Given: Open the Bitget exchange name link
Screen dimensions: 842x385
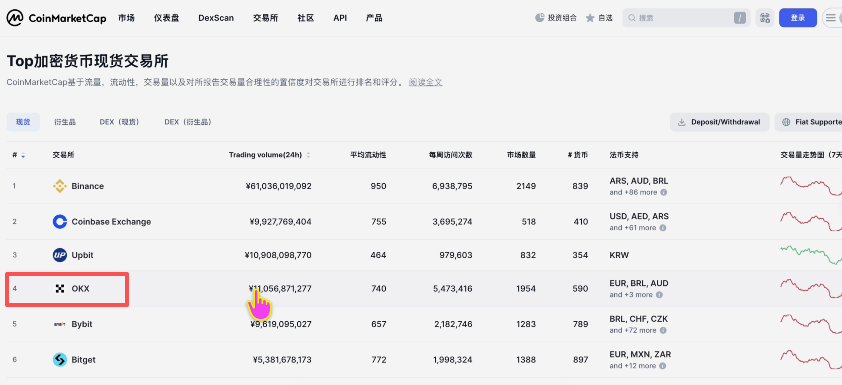Looking at the screenshot, I should click(83, 360).
